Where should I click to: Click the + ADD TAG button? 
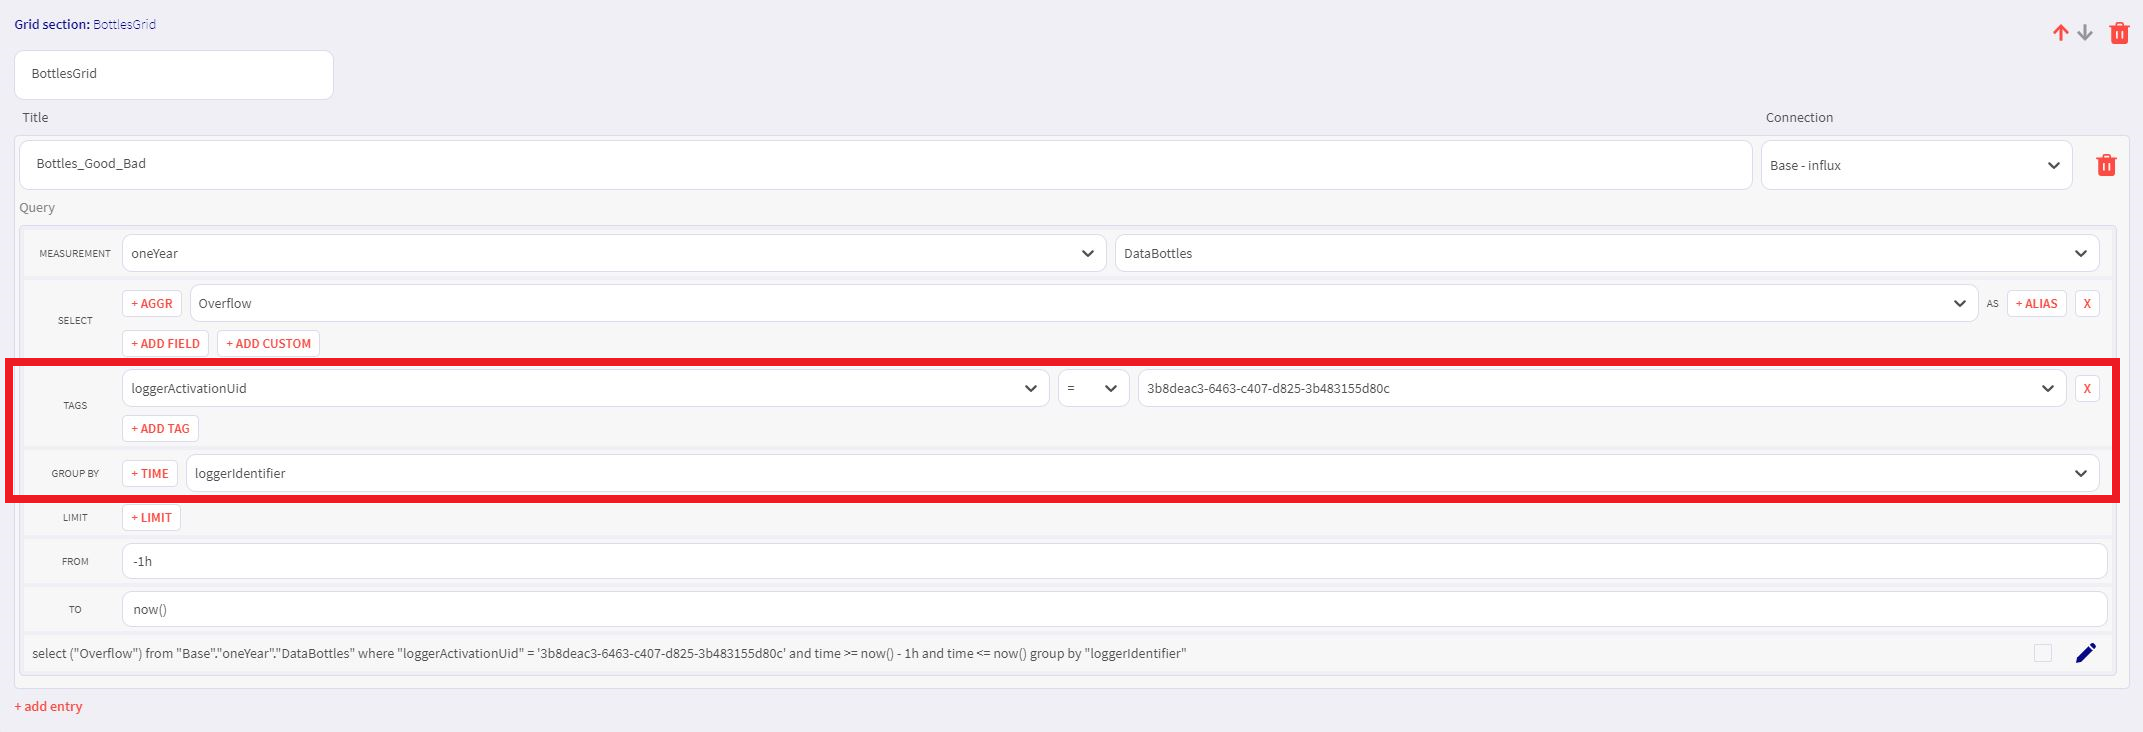click(160, 428)
